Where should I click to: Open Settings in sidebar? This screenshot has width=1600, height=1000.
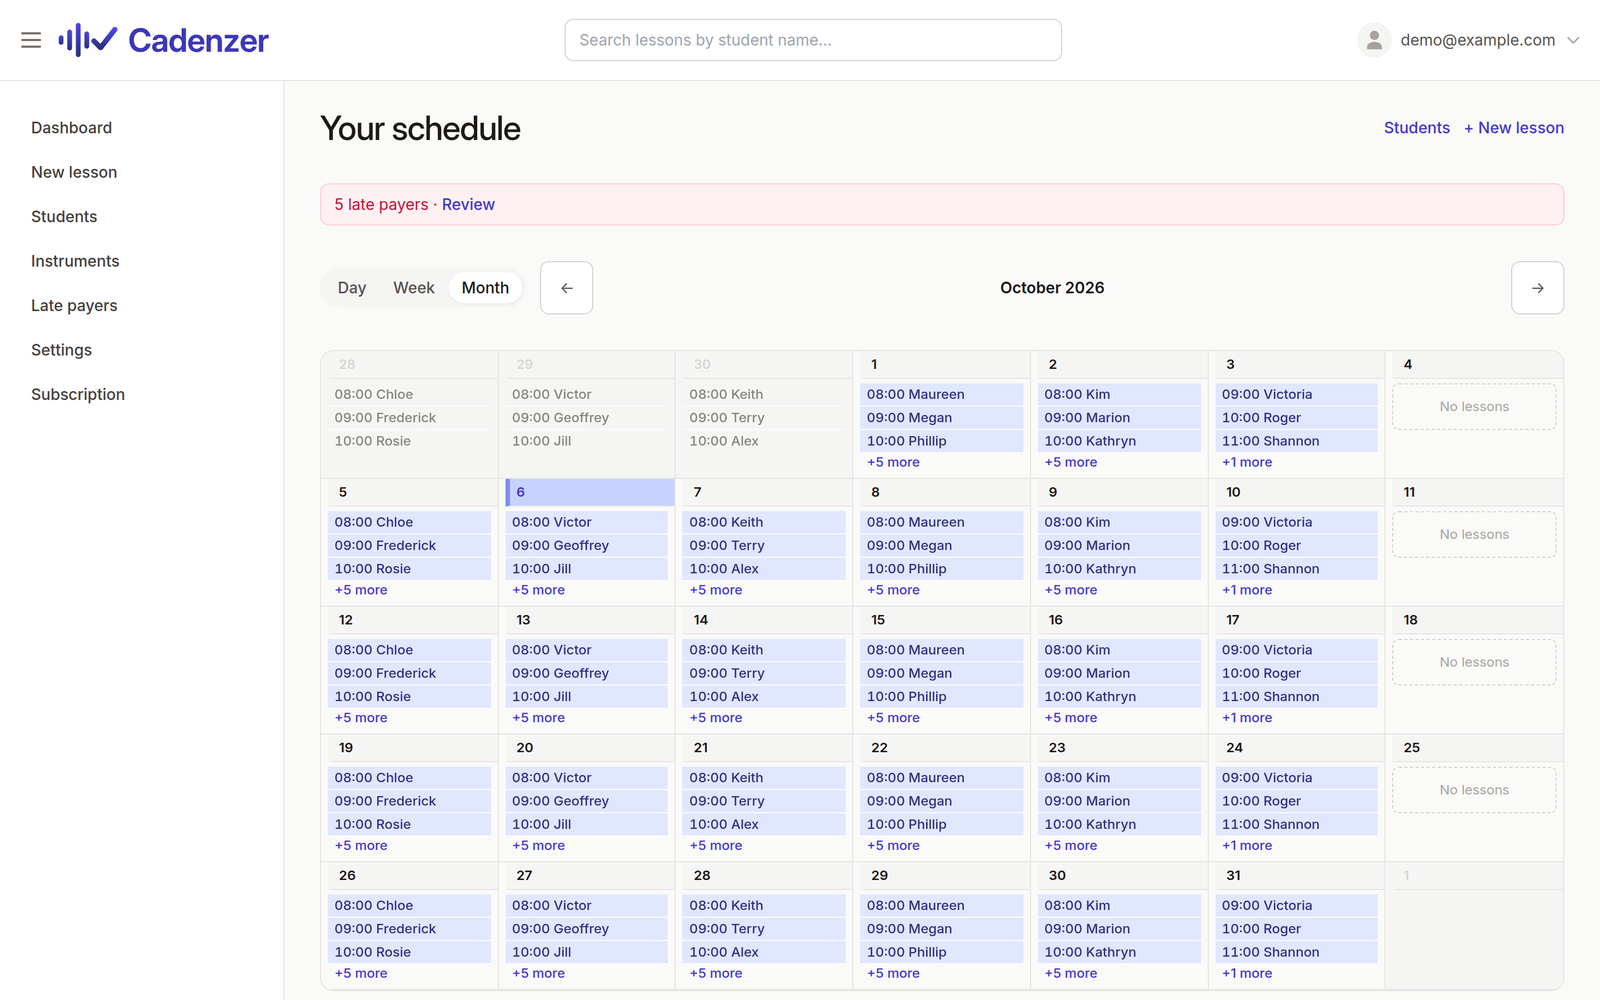[x=61, y=350]
